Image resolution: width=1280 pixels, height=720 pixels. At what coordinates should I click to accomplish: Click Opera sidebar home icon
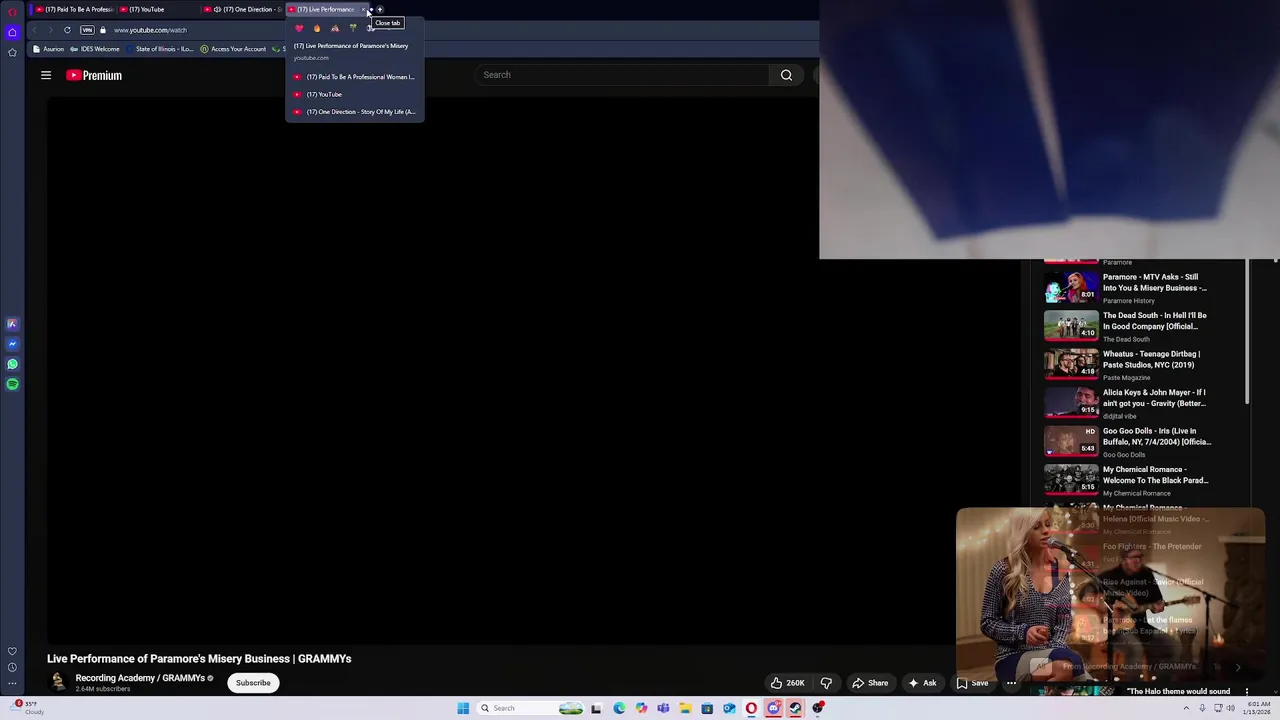click(x=12, y=32)
